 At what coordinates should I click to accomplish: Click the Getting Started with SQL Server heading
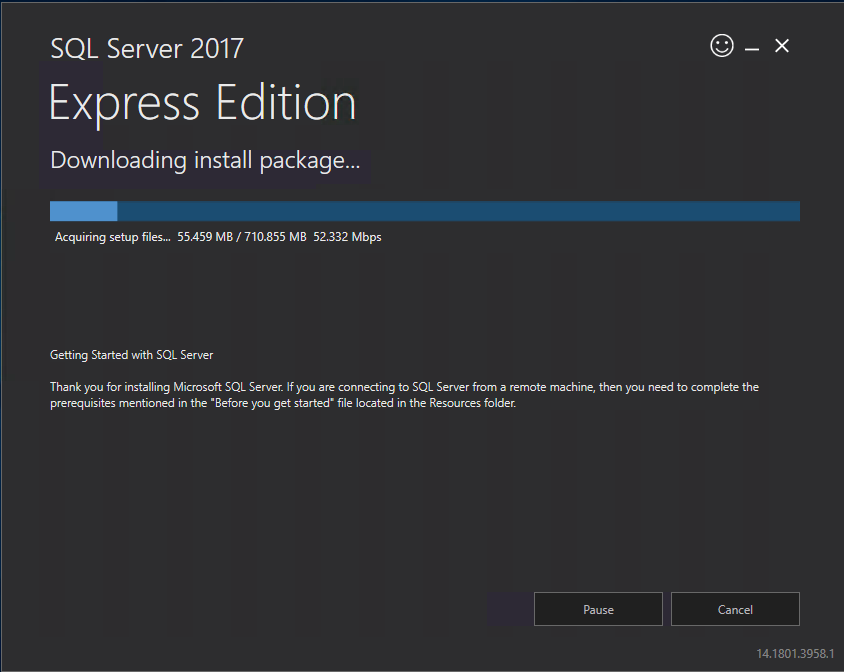point(131,355)
